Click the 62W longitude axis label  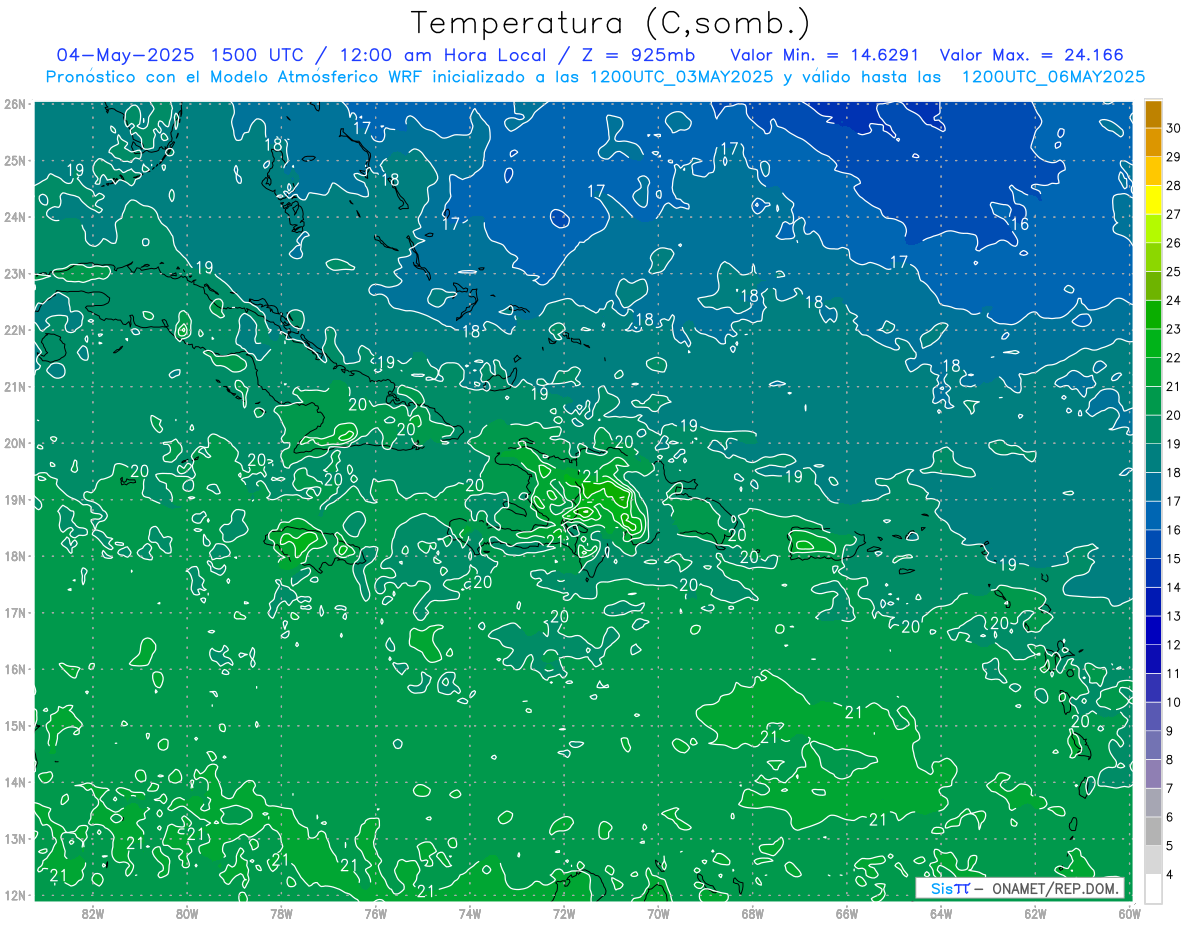tap(1035, 913)
